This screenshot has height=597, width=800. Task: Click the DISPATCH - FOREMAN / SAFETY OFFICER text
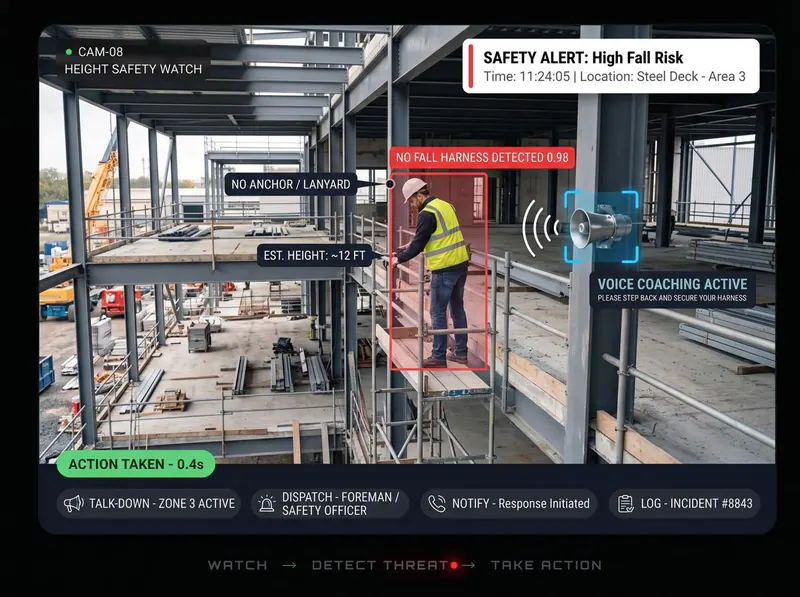click(341, 504)
